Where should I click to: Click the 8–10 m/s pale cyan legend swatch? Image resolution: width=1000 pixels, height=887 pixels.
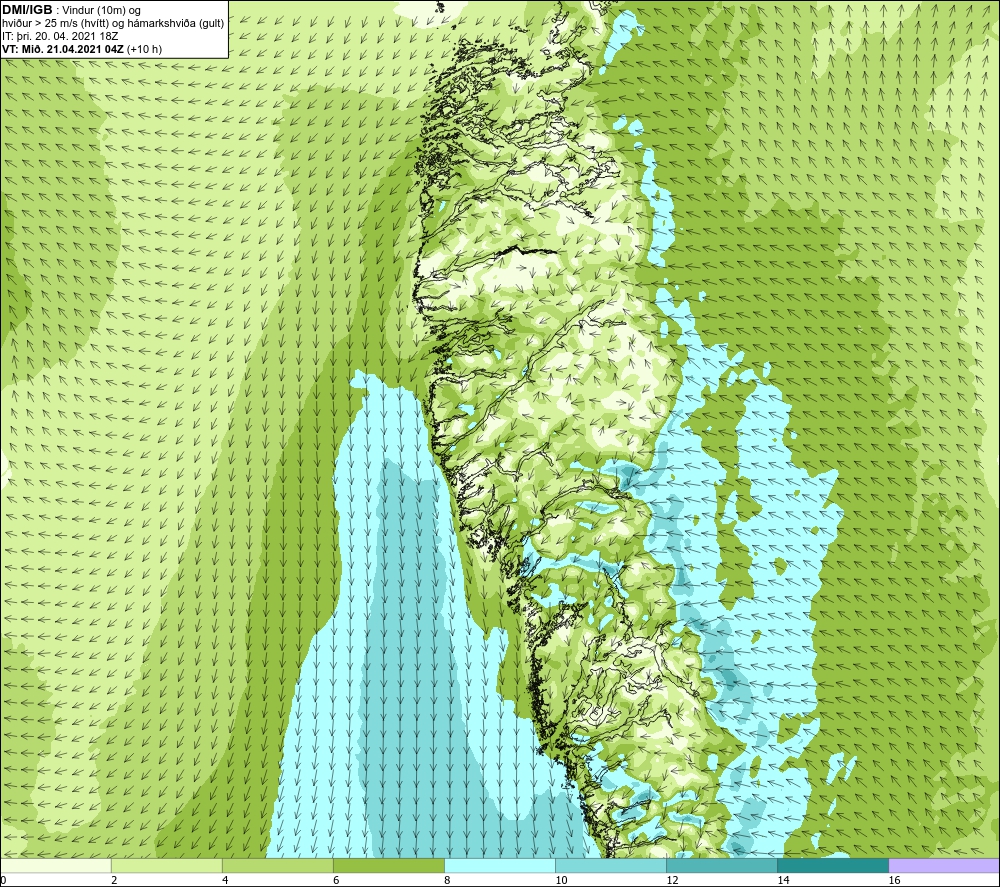(x=499, y=865)
